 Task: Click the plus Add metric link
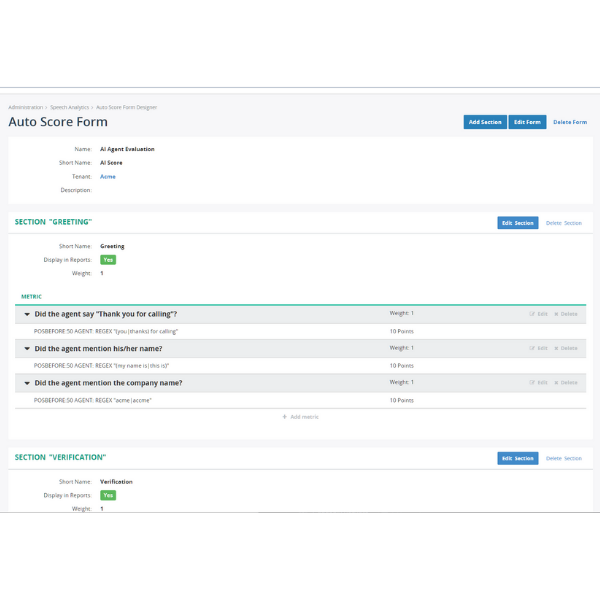click(x=300, y=417)
